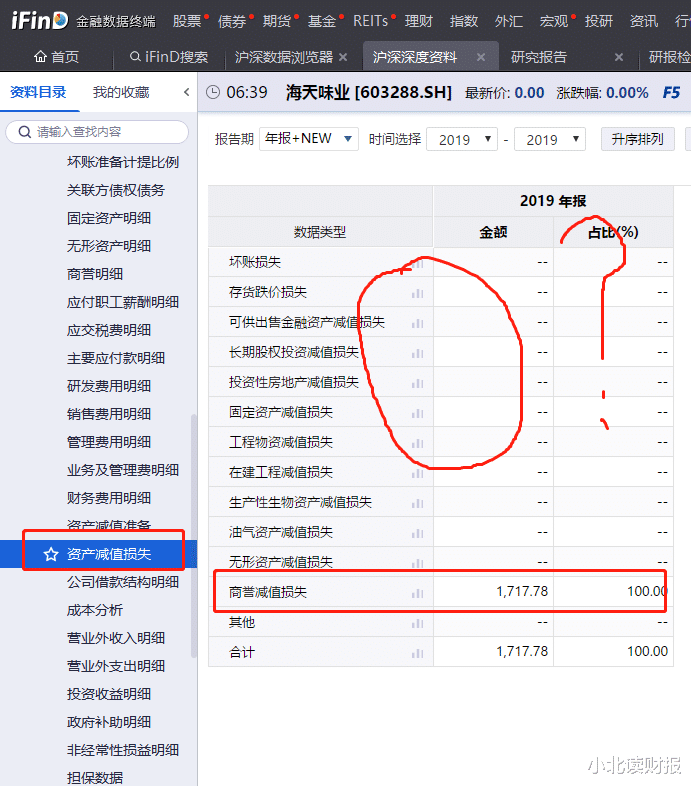Viewport: 691px width, 786px height.
Task: Click the star icon on 资产减值损失
Action: point(51,554)
